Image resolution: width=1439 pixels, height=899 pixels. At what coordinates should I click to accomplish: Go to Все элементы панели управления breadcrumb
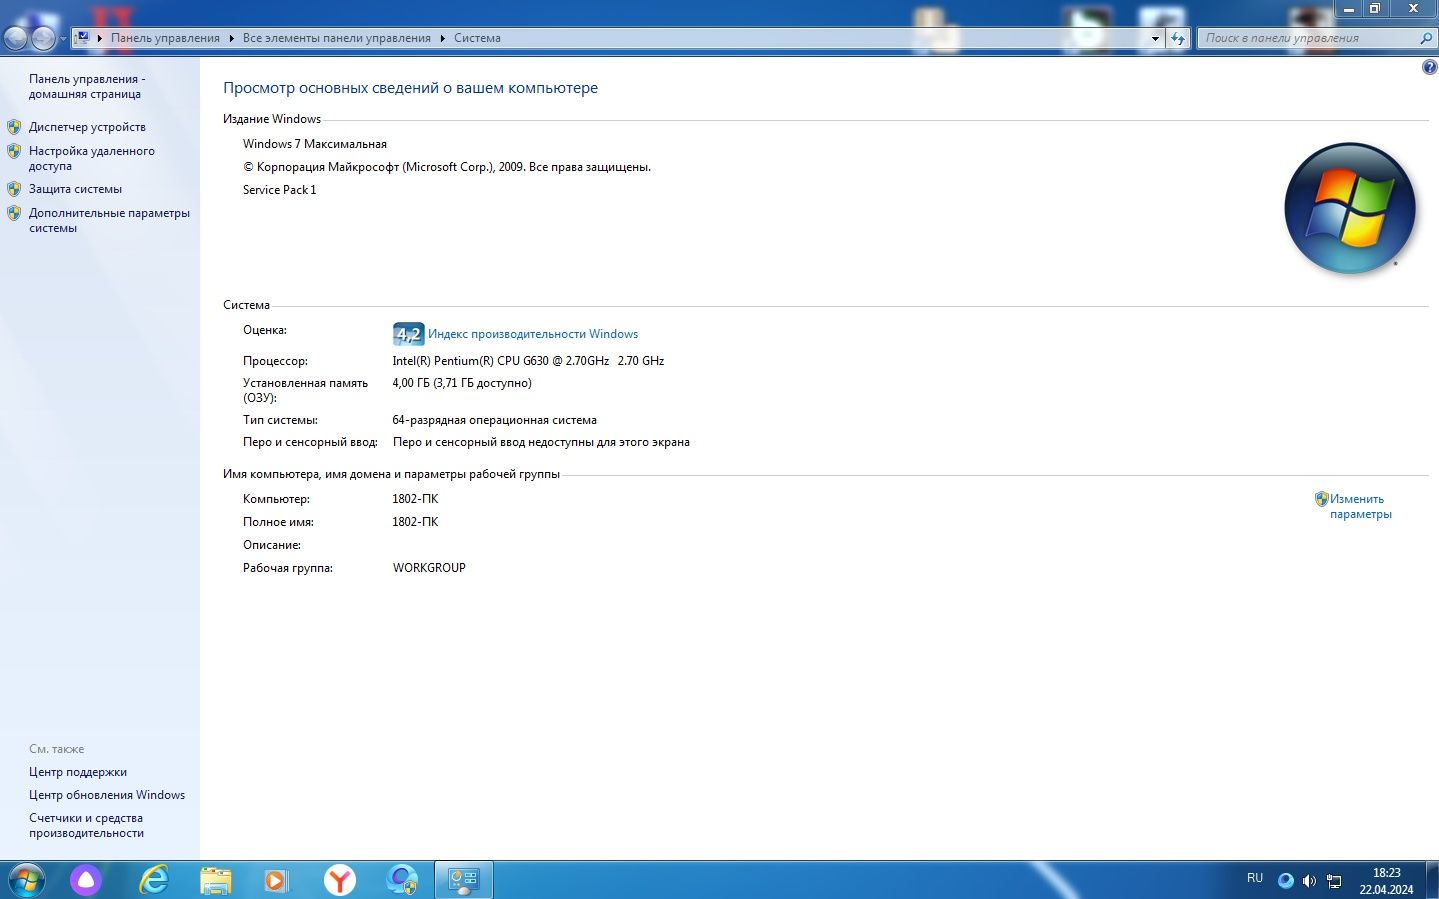pos(337,38)
